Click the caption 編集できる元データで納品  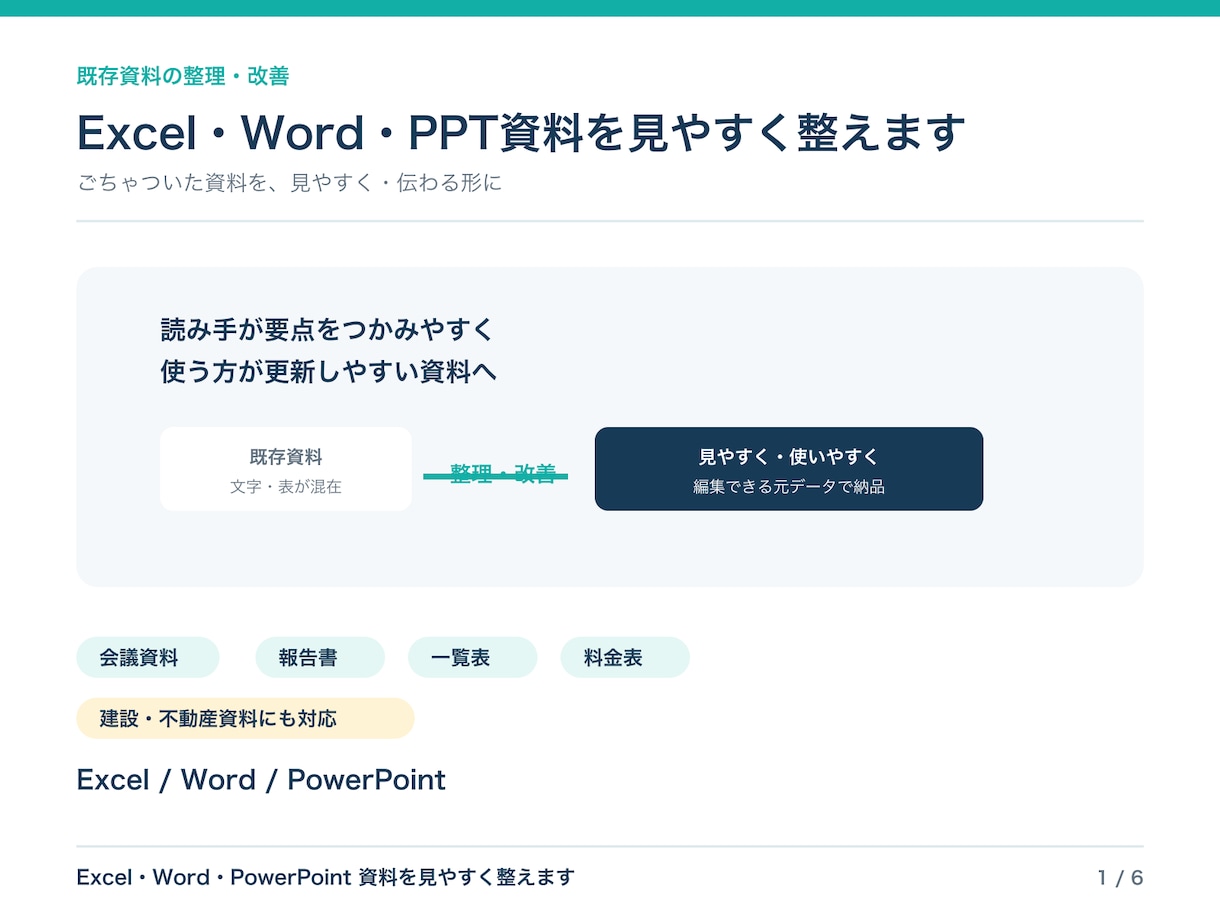[789, 487]
